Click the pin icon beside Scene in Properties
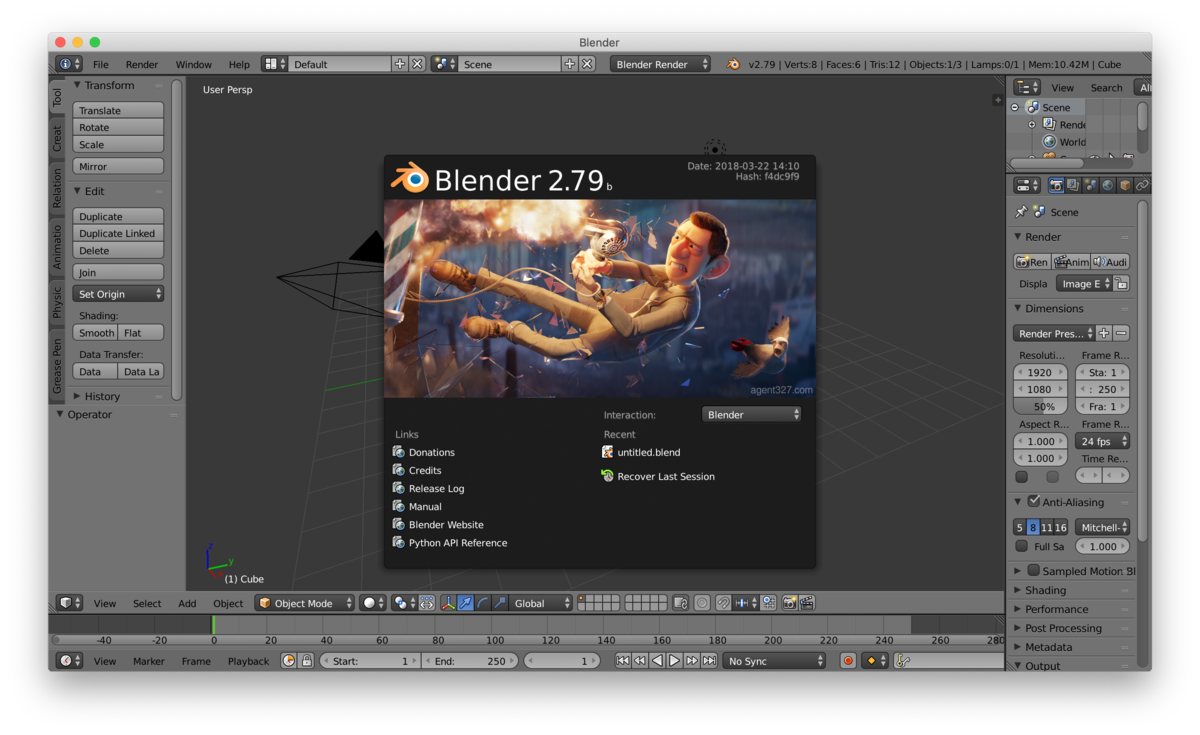This screenshot has width=1200, height=735. click(1021, 212)
